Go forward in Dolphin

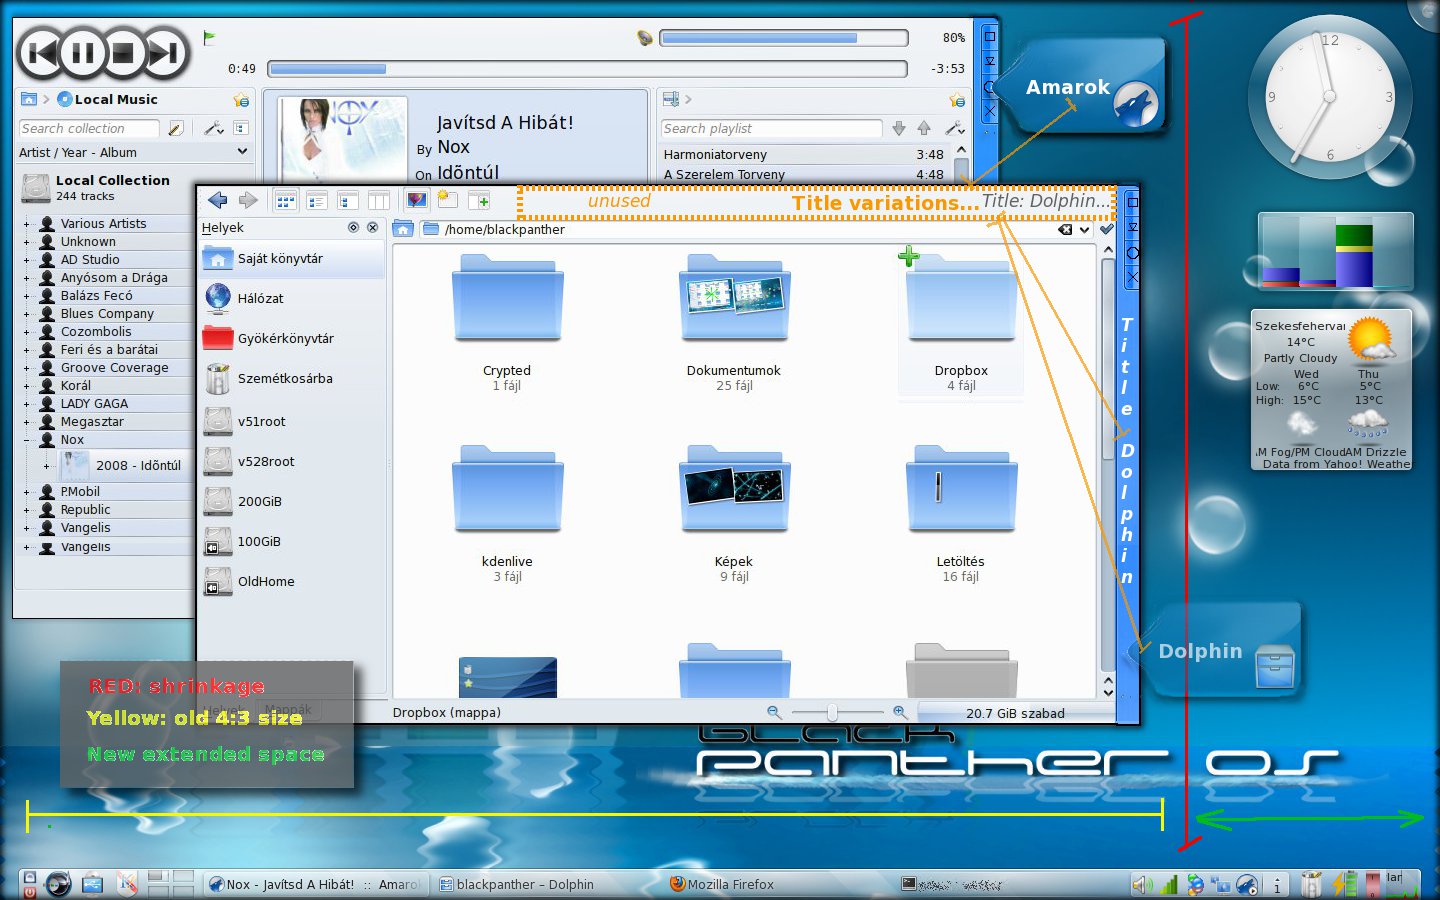pos(248,200)
